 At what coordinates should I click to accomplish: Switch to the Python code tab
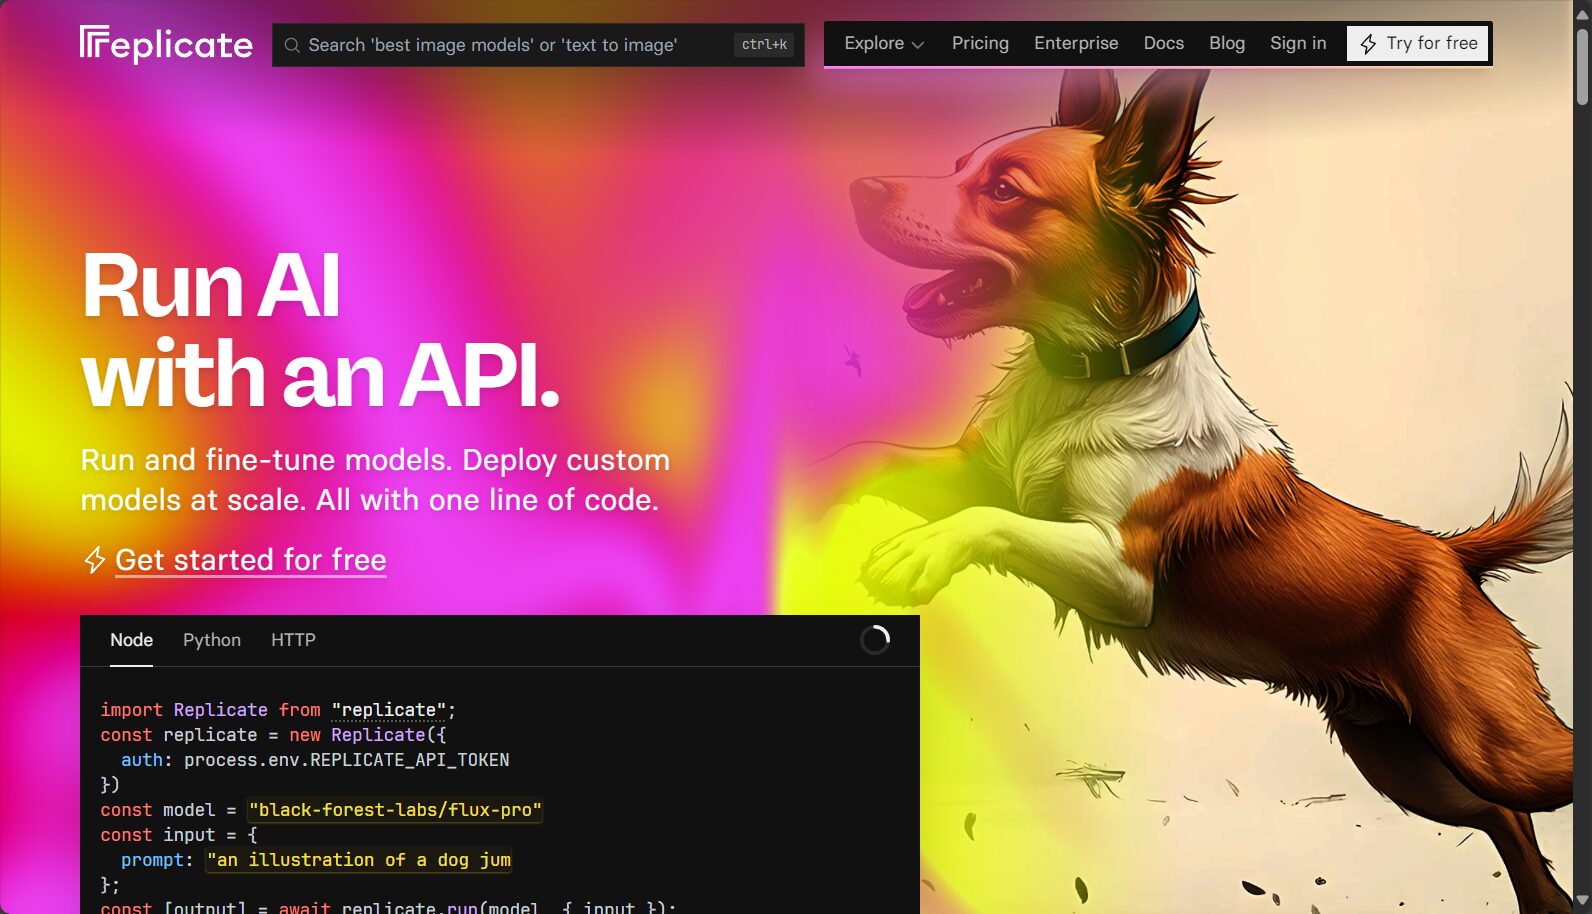pos(212,640)
